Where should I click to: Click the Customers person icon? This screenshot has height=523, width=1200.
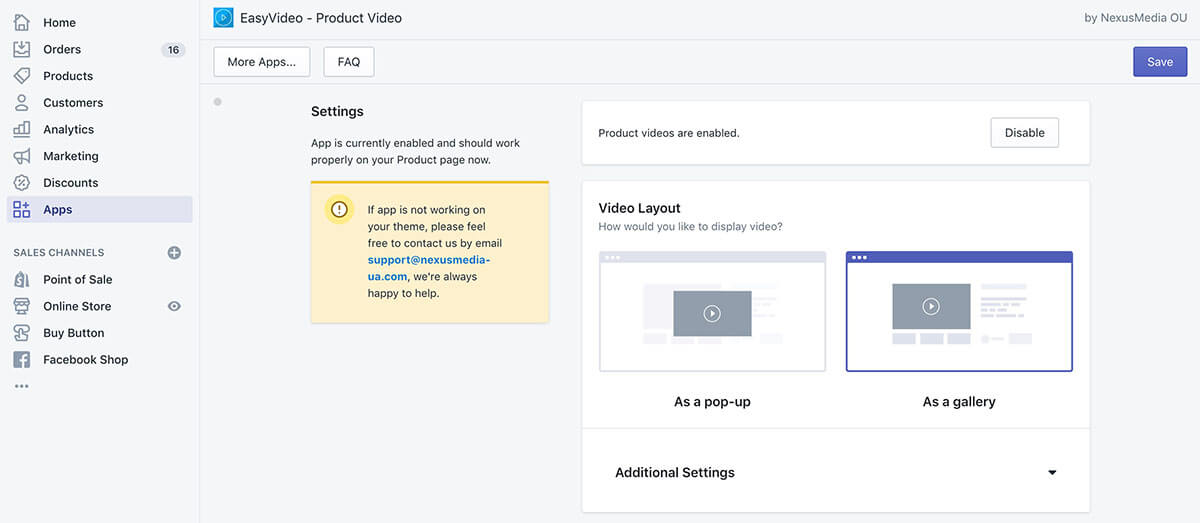(21, 103)
